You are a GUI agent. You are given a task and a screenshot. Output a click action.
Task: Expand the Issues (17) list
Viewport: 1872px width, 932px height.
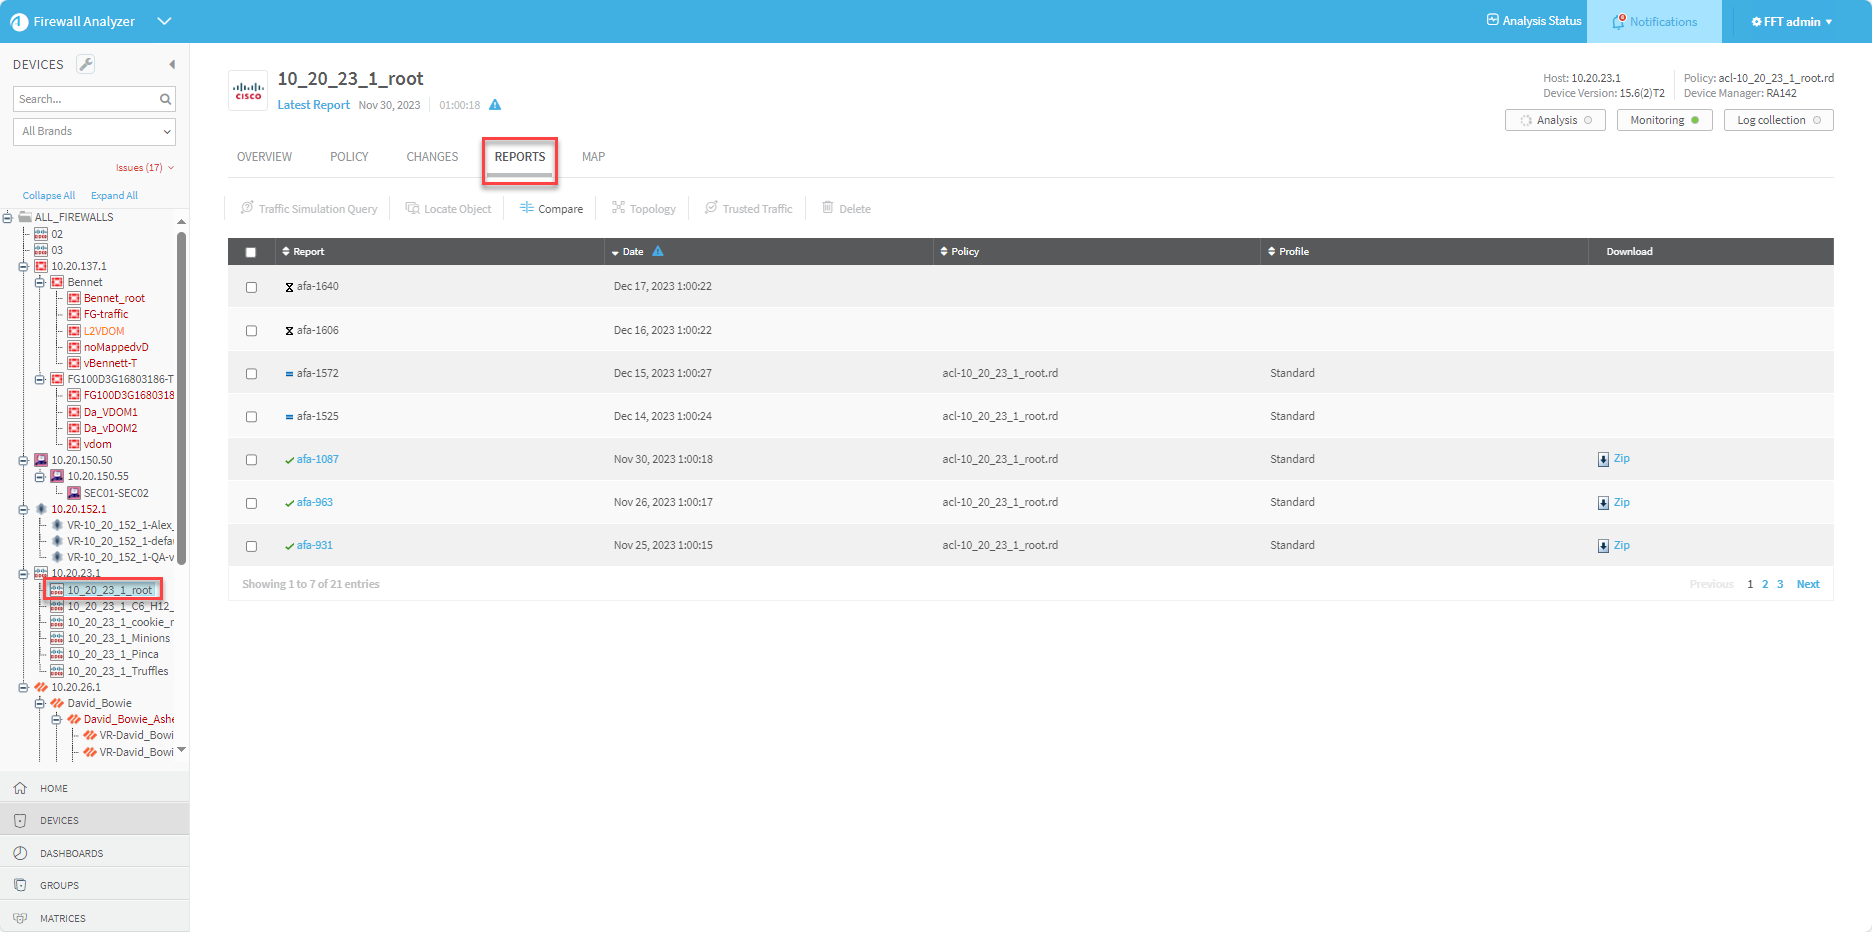pos(144,168)
